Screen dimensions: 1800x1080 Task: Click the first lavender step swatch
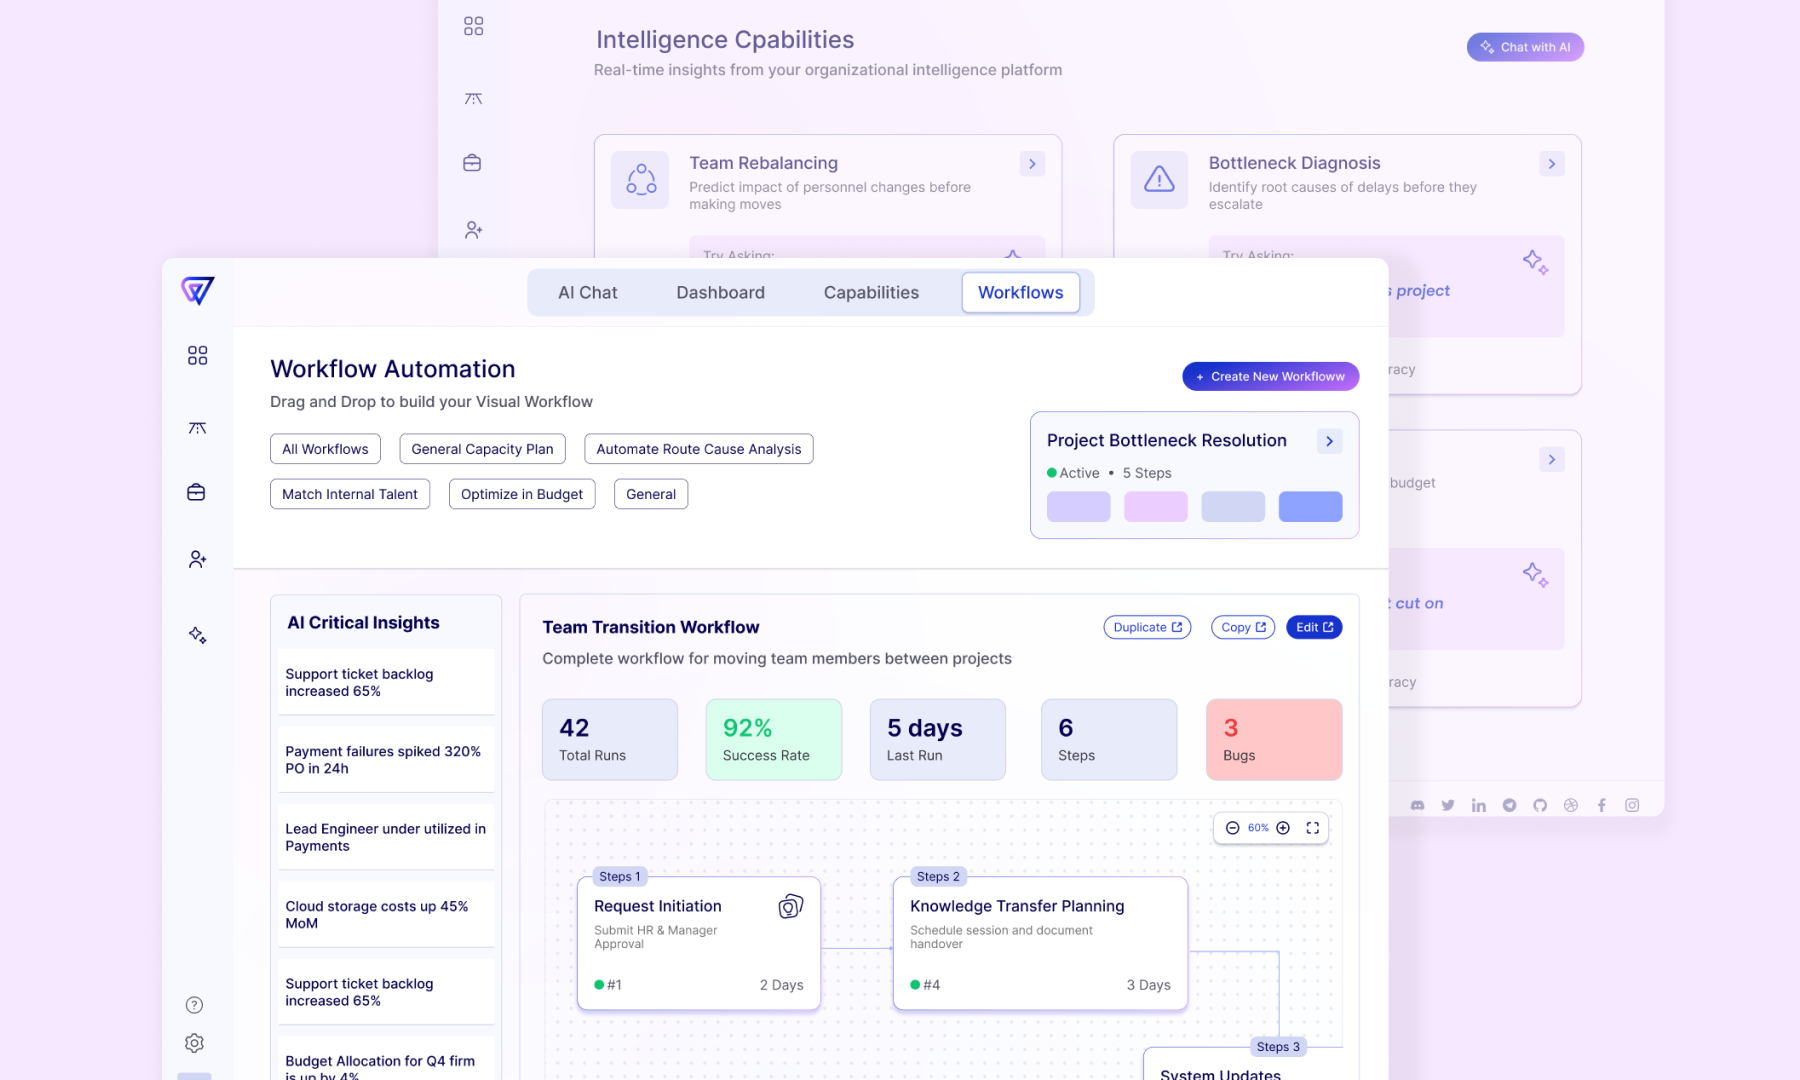(1078, 506)
